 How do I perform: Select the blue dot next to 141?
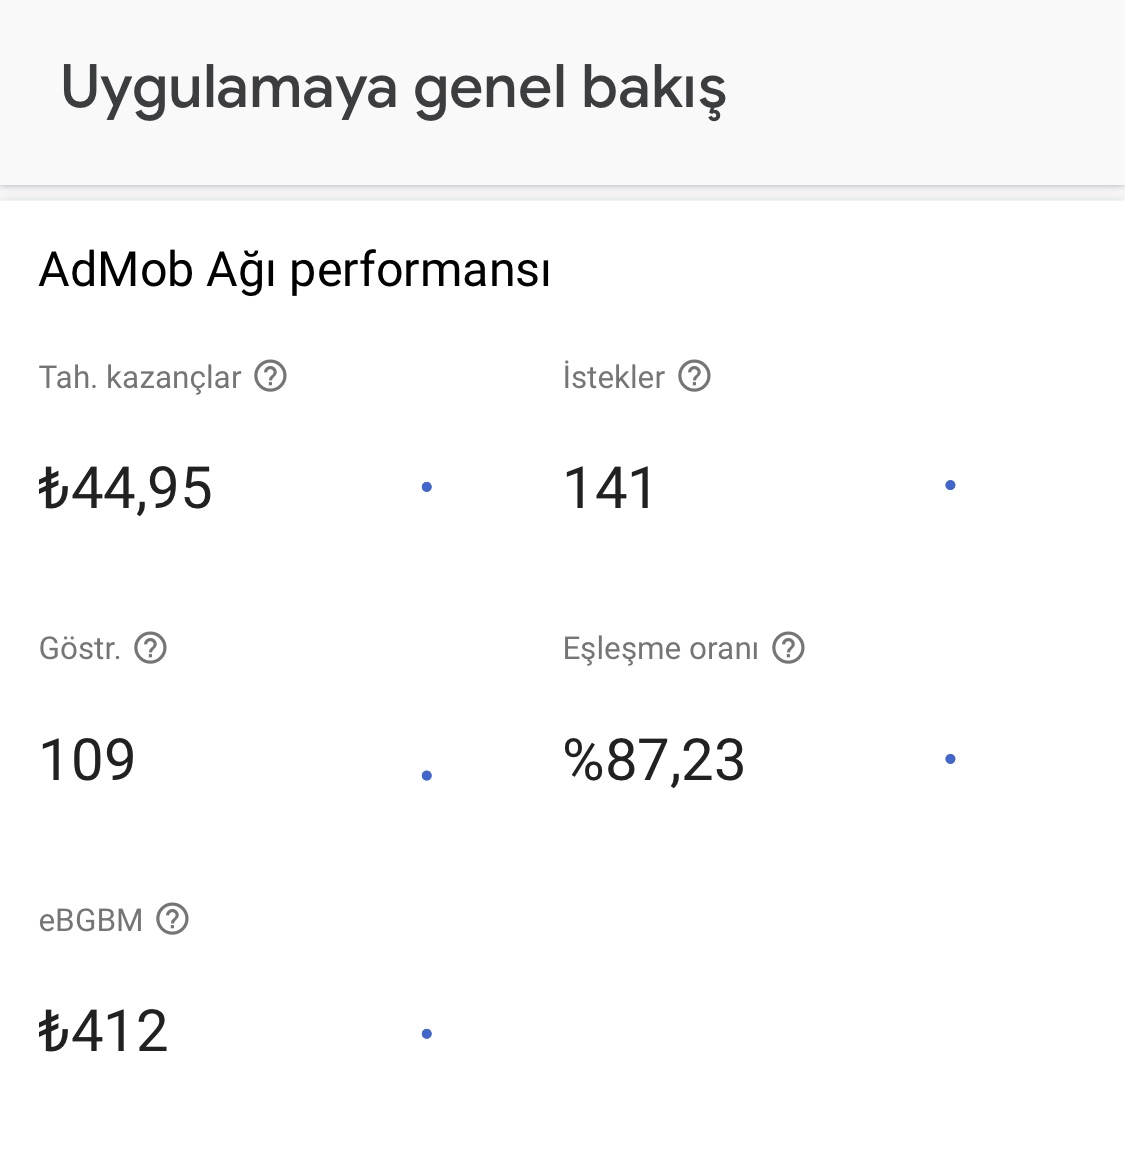point(950,485)
